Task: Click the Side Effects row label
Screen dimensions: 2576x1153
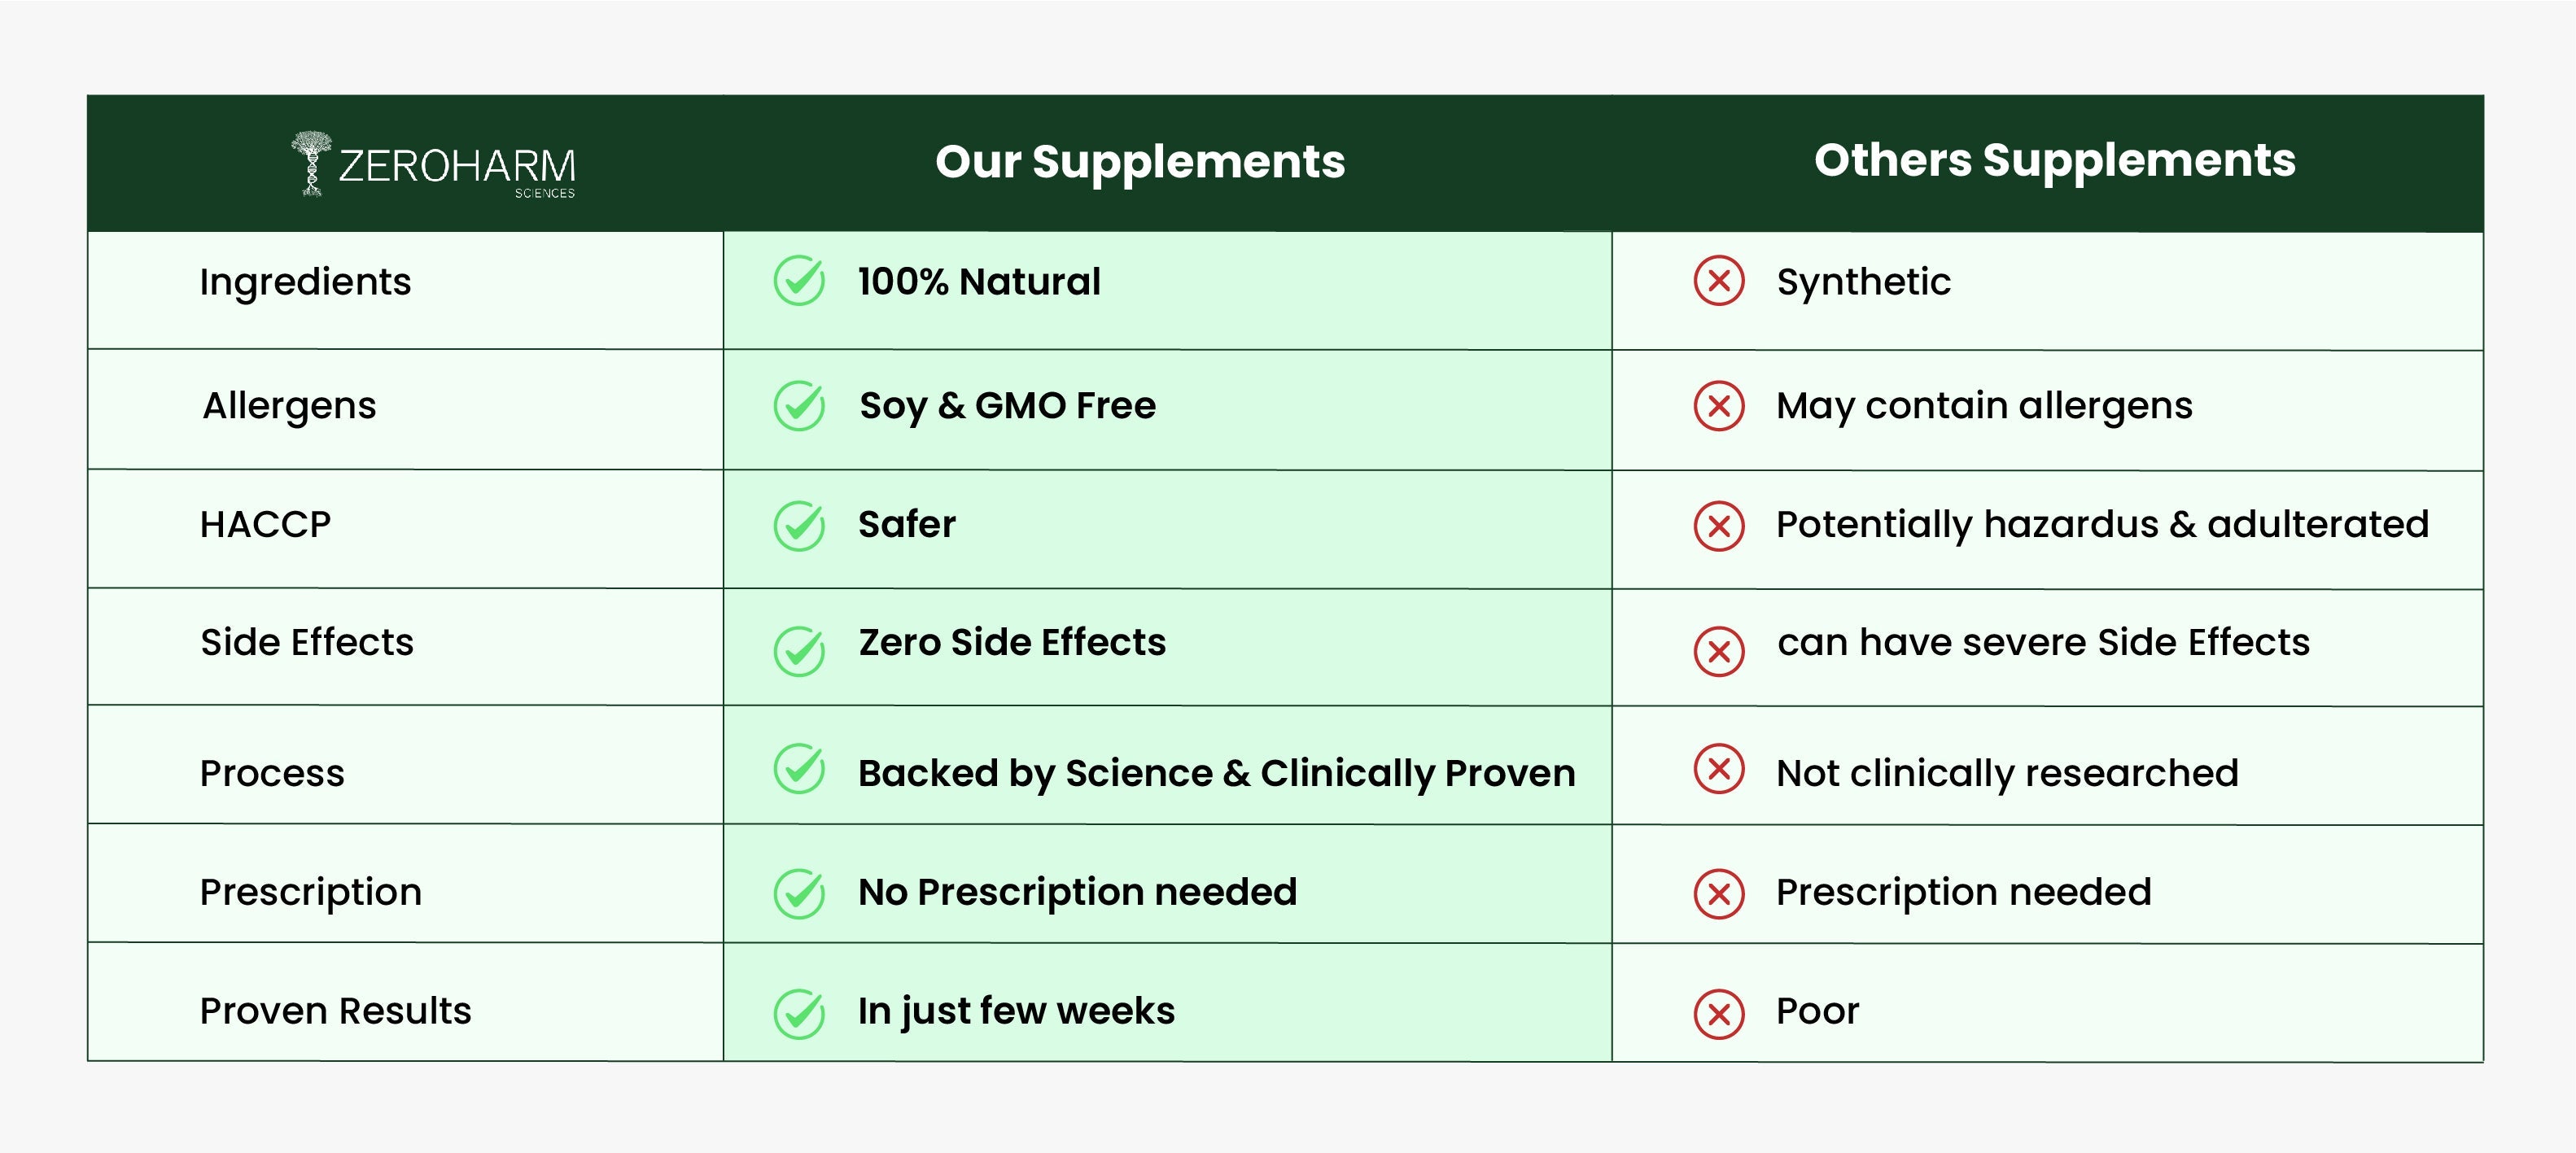Action: (307, 642)
